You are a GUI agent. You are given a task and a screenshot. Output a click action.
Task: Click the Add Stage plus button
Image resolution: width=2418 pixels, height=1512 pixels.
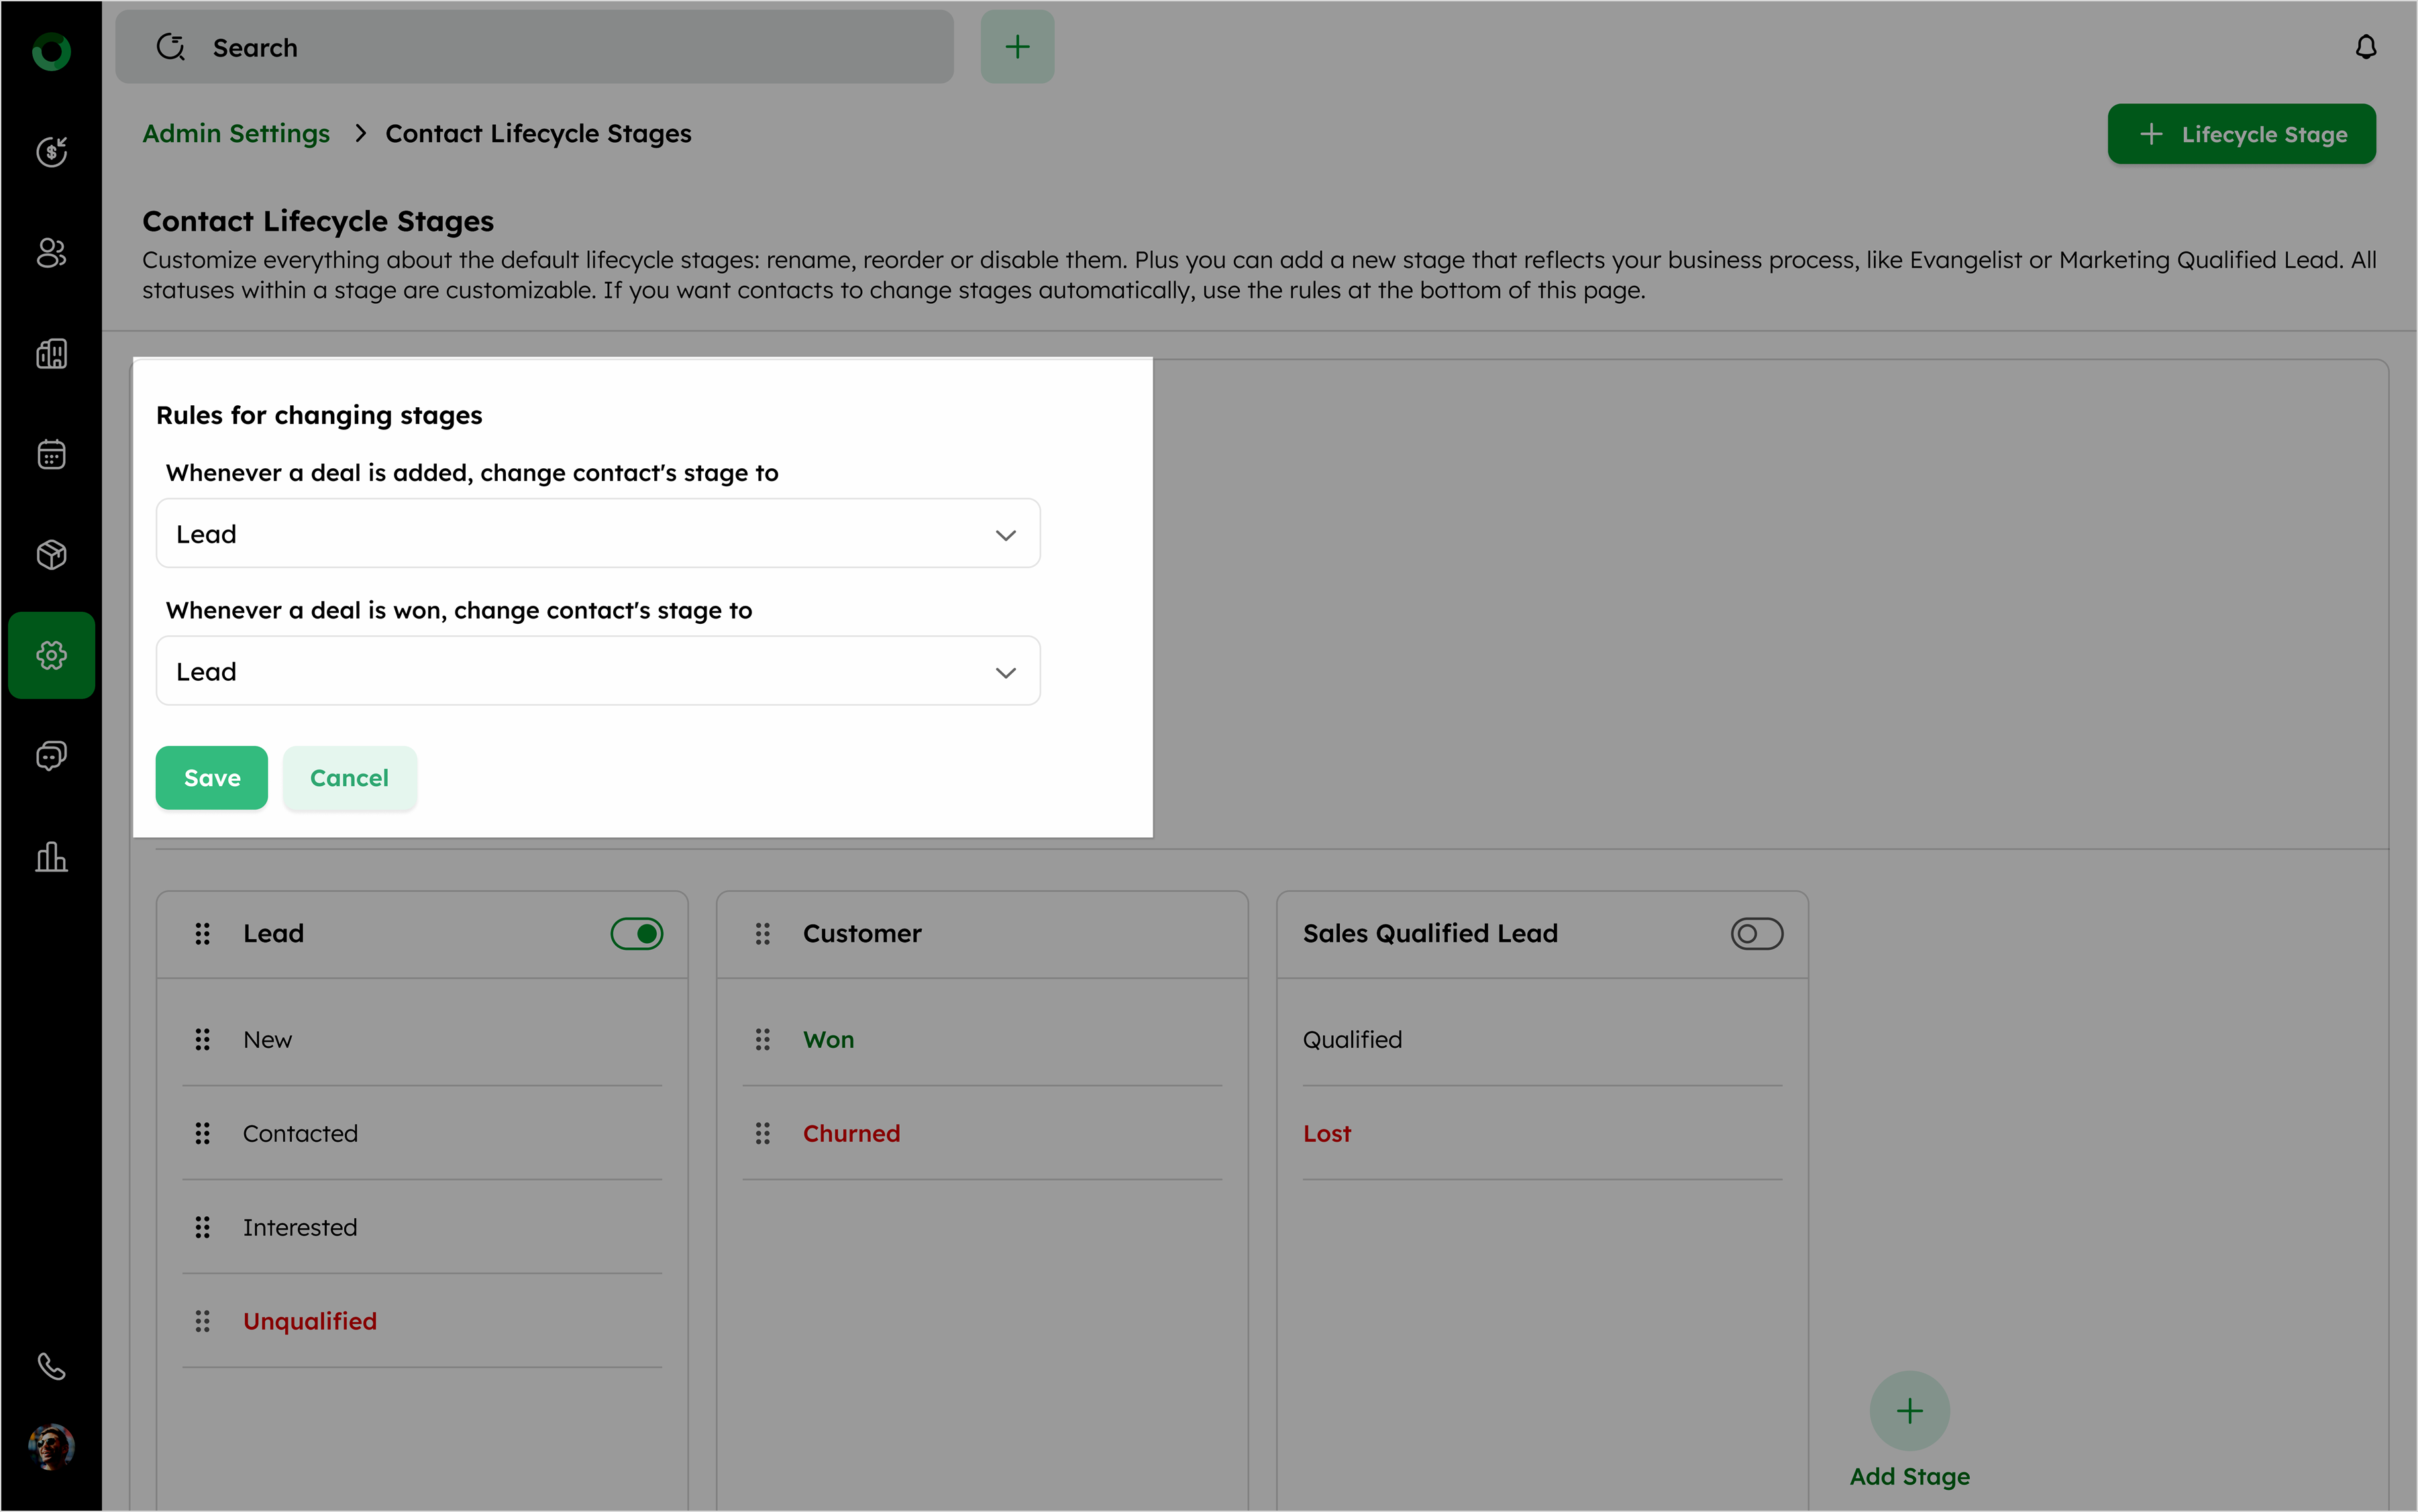pos(1909,1411)
